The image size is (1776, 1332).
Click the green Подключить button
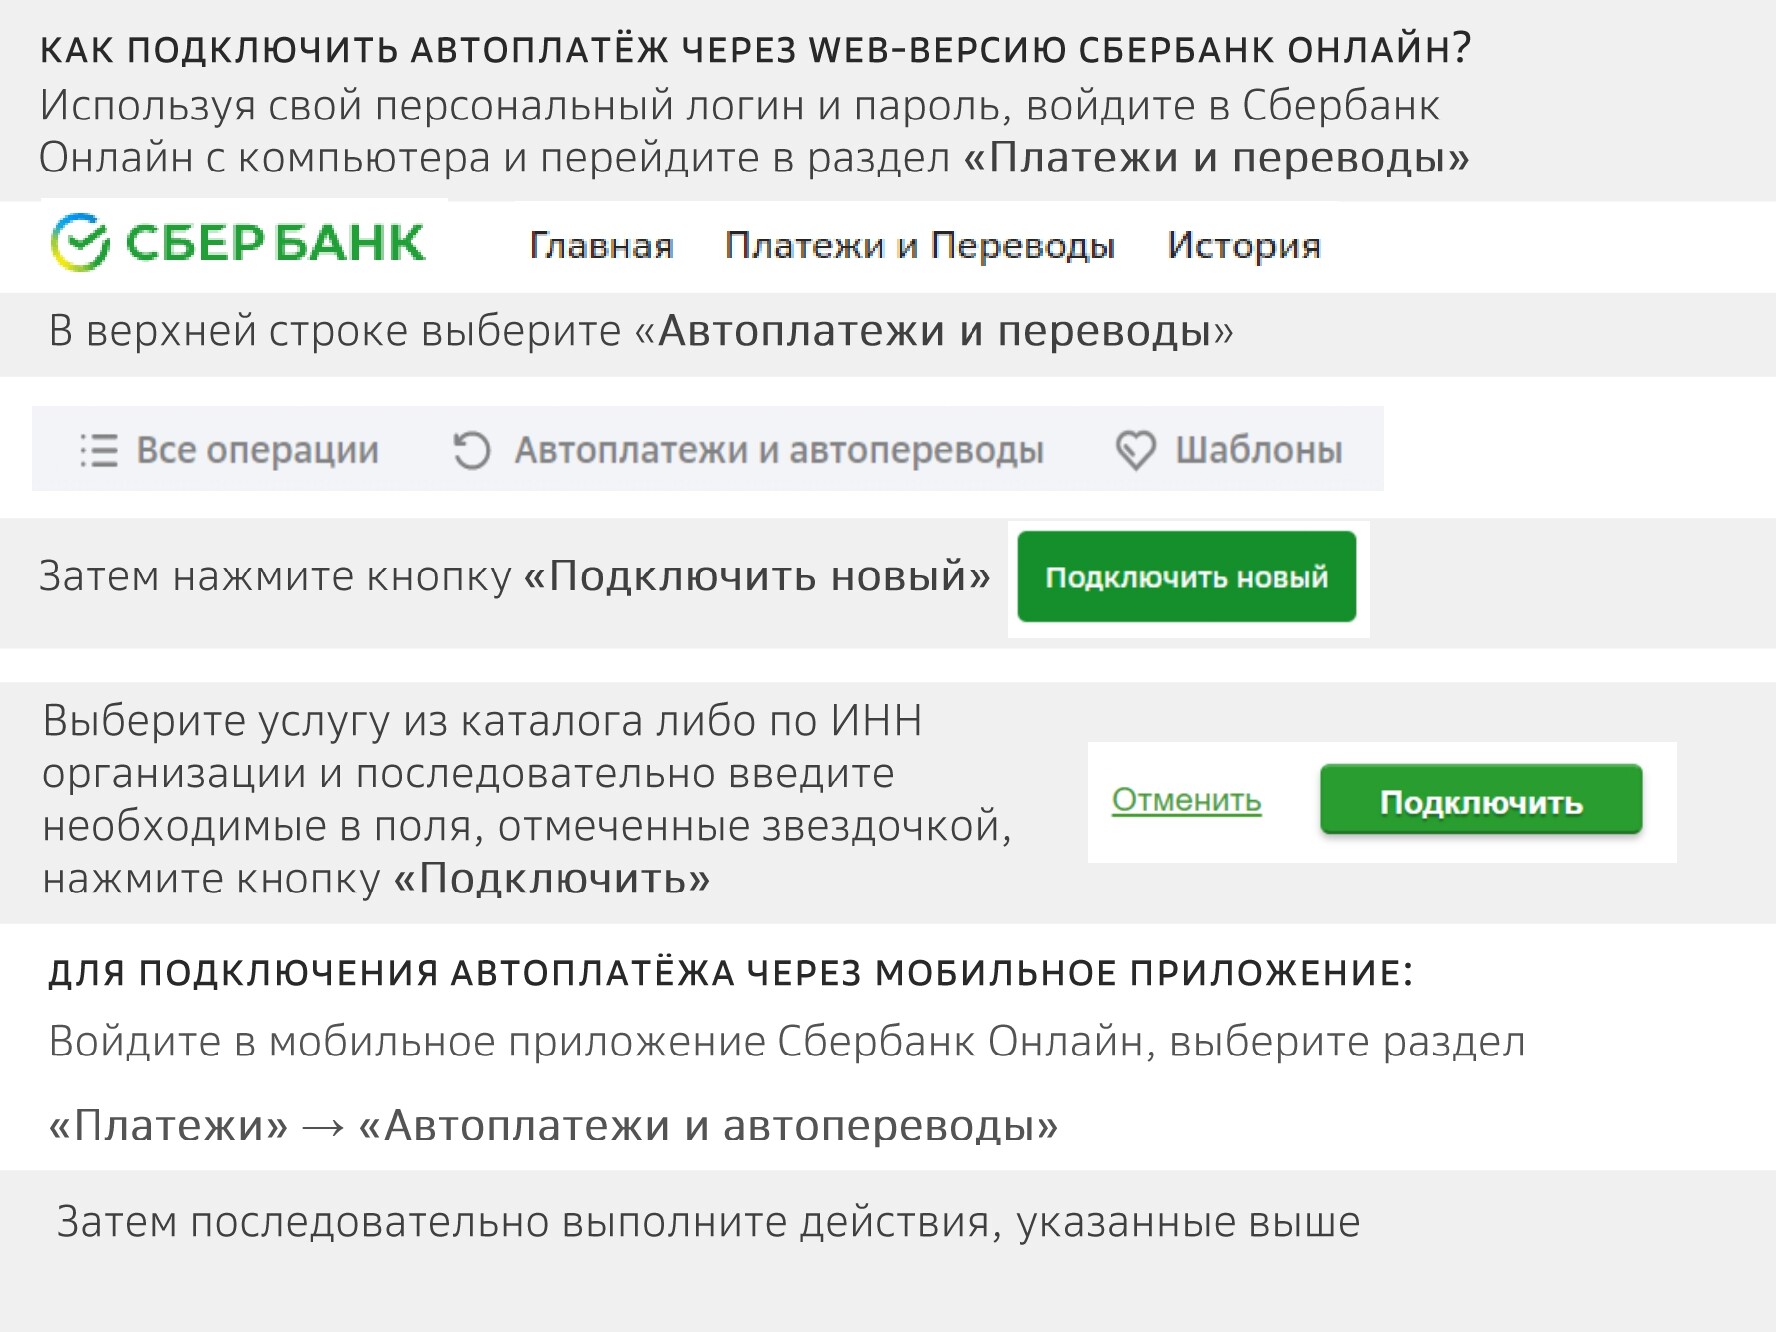coord(1481,800)
